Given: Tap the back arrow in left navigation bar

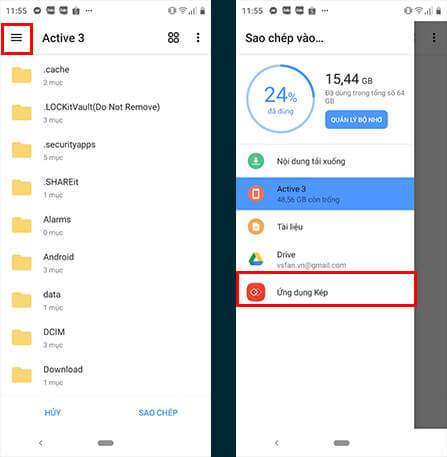Looking at the screenshot, I should click(41, 443).
